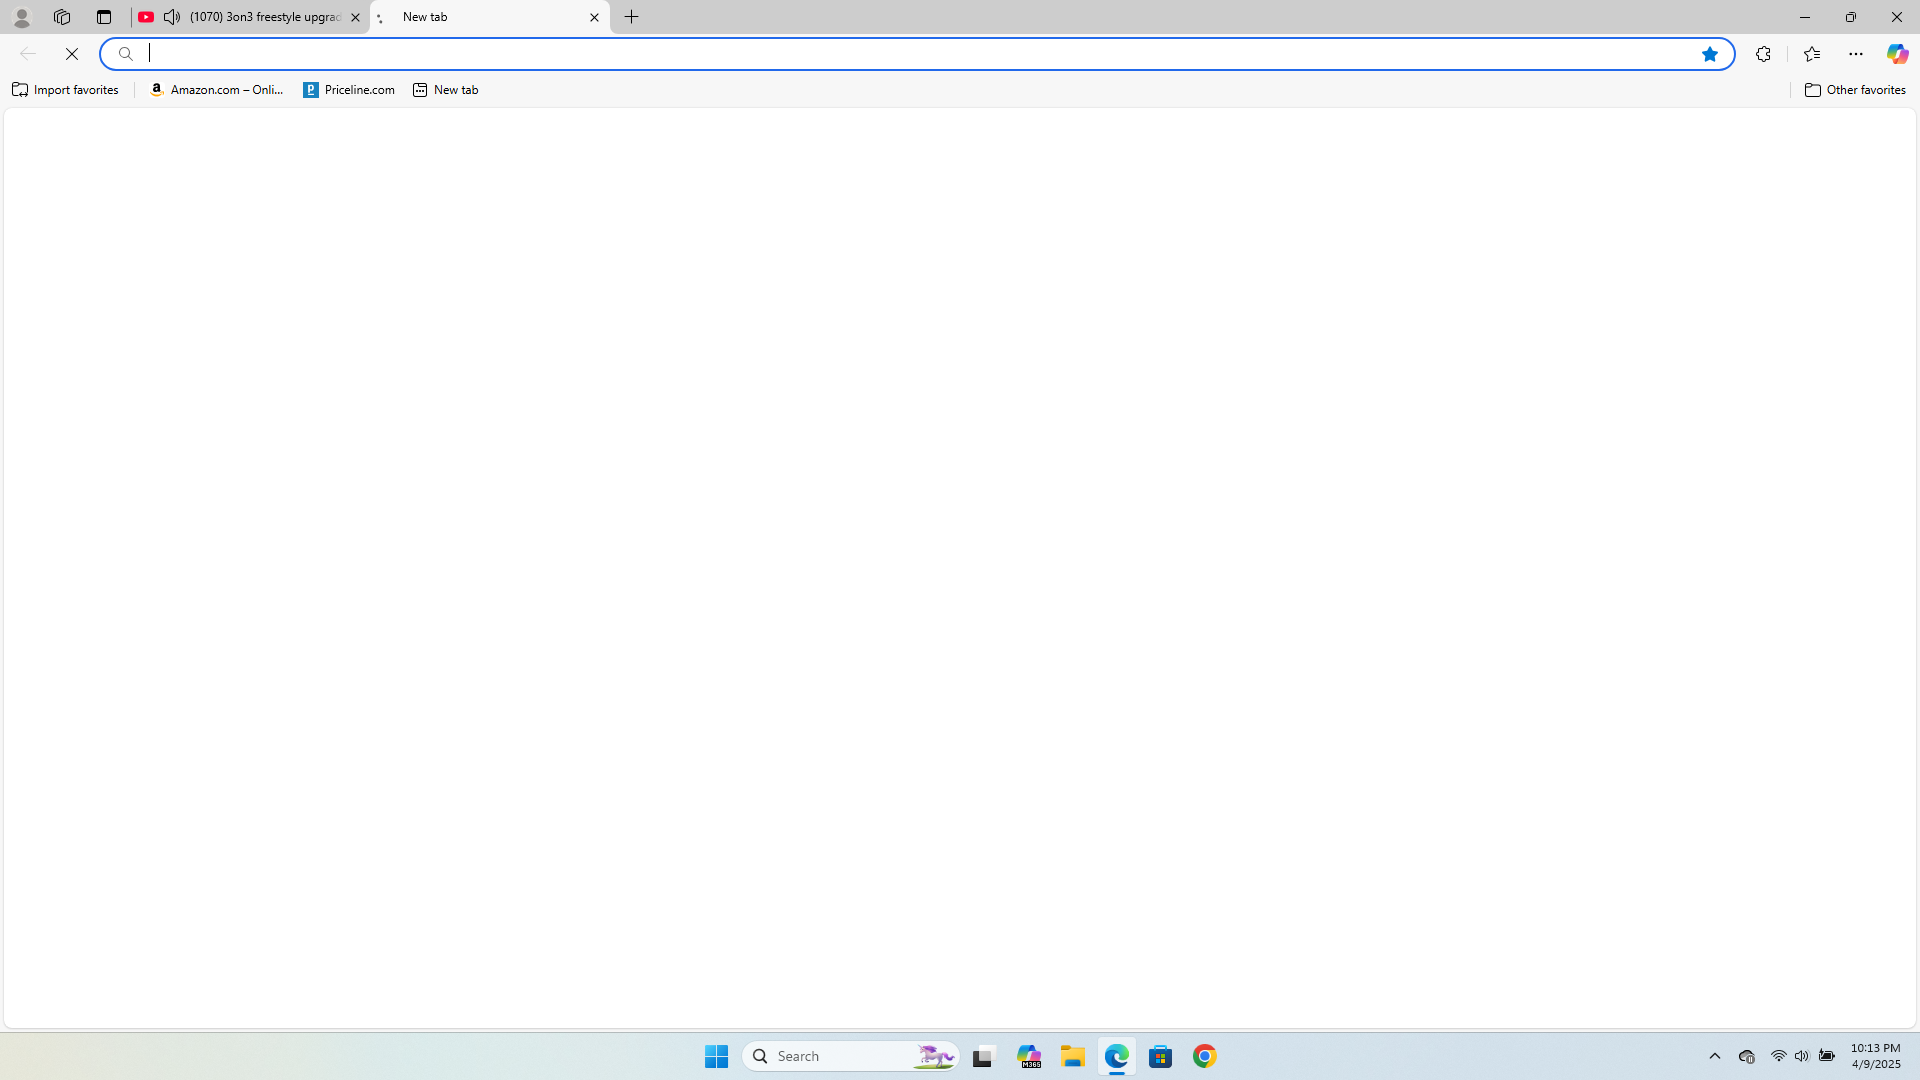
Task: Show hidden system tray icons
Action: pos(1715,1056)
